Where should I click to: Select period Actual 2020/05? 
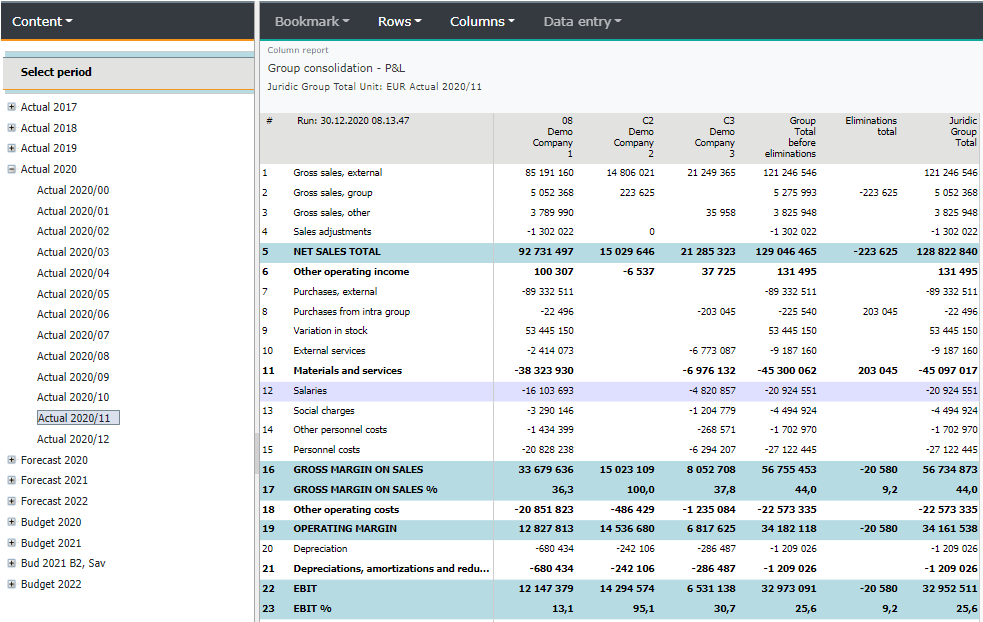click(73, 293)
